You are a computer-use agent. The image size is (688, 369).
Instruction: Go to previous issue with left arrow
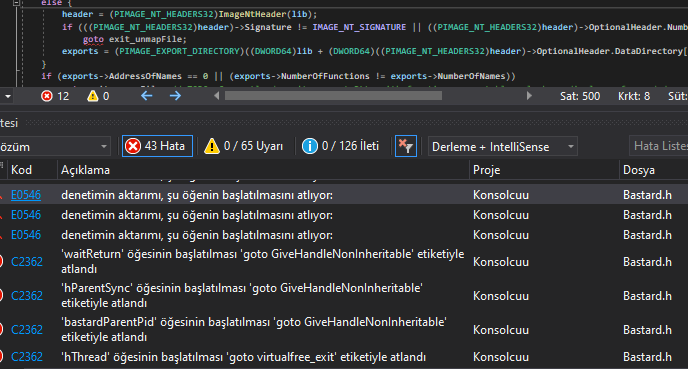147,96
